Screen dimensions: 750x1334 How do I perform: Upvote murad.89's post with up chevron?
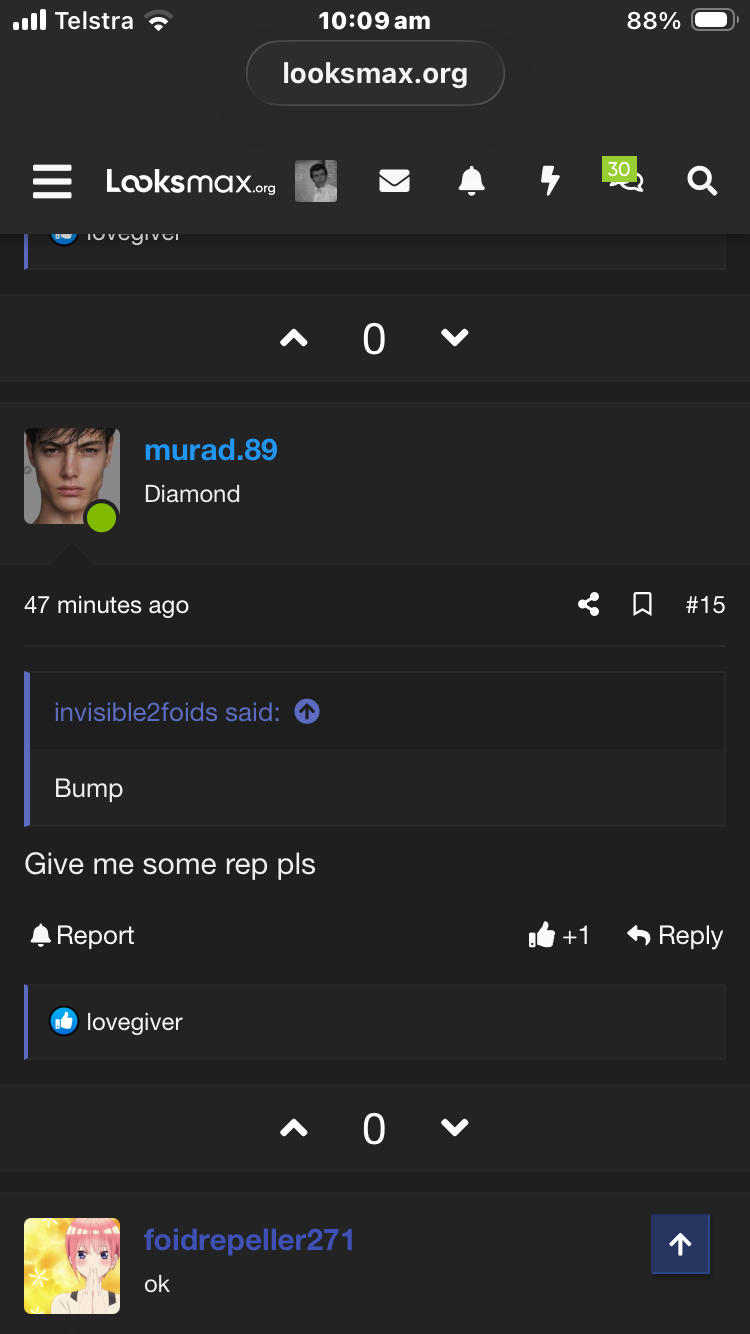[293, 1128]
